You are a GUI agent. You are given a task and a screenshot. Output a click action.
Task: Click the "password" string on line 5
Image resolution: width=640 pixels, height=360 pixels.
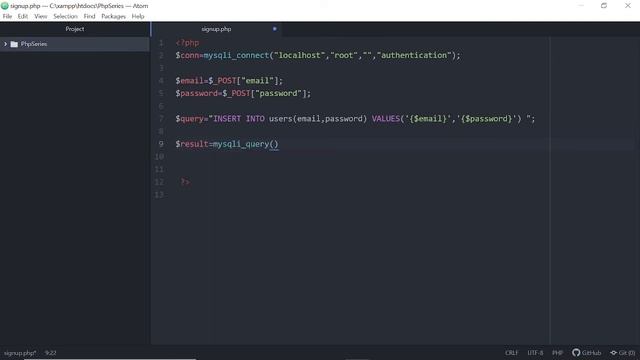coord(278,93)
